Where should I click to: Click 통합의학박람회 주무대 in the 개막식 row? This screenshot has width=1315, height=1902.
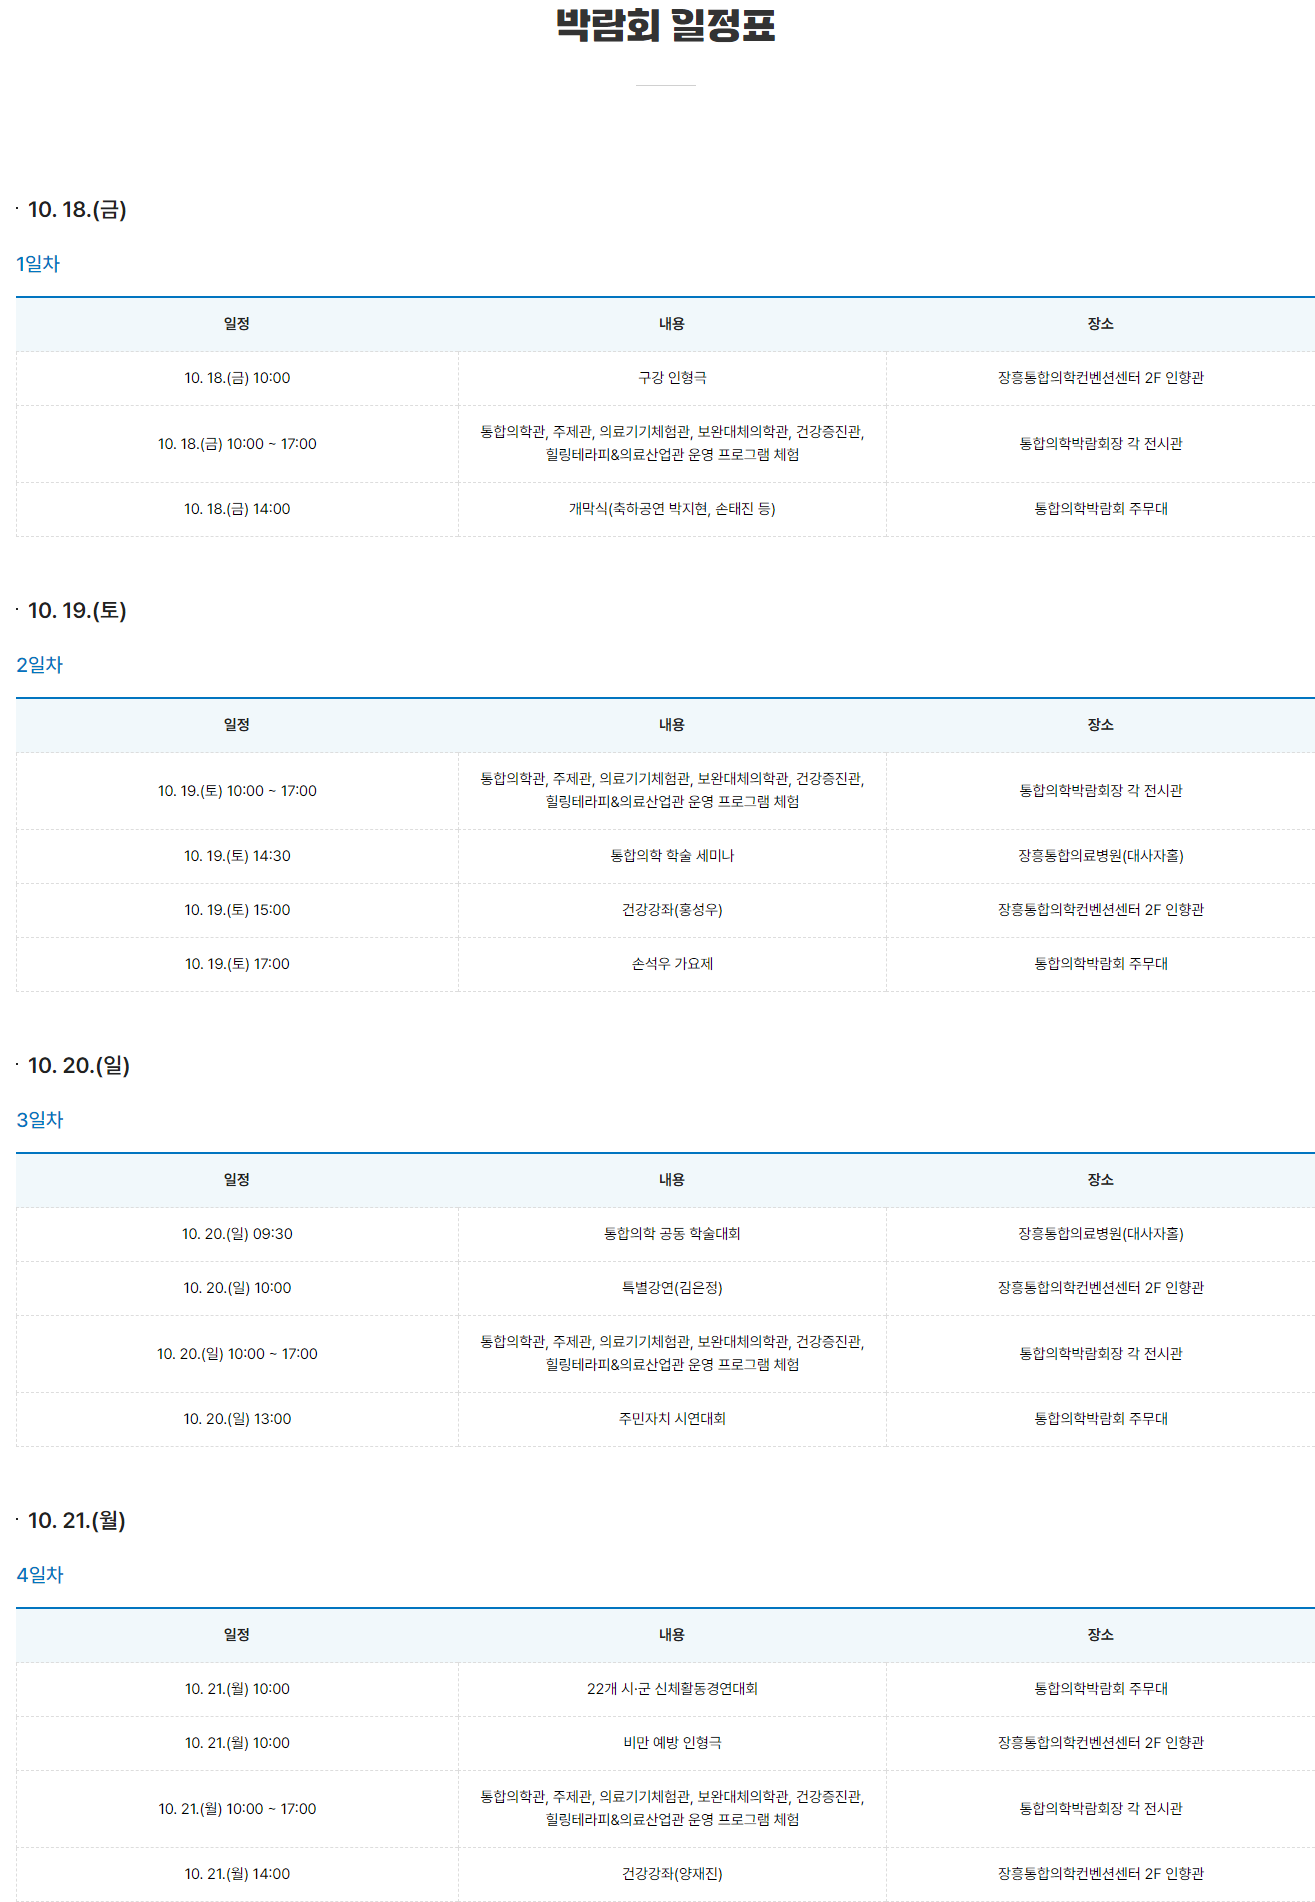point(1101,509)
